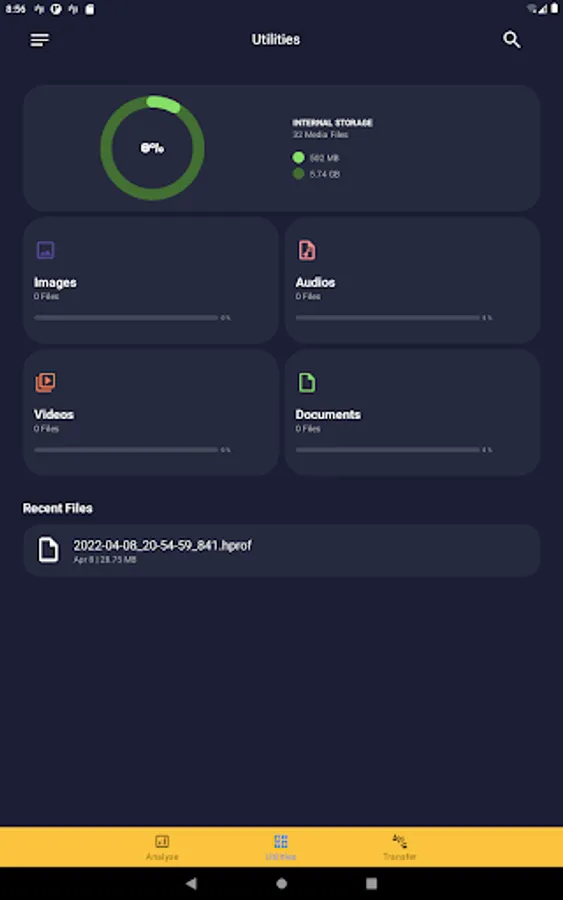This screenshot has height=900, width=563.
Task: Tap the Analyze chart icon
Action: pyautogui.click(x=162, y=841)
